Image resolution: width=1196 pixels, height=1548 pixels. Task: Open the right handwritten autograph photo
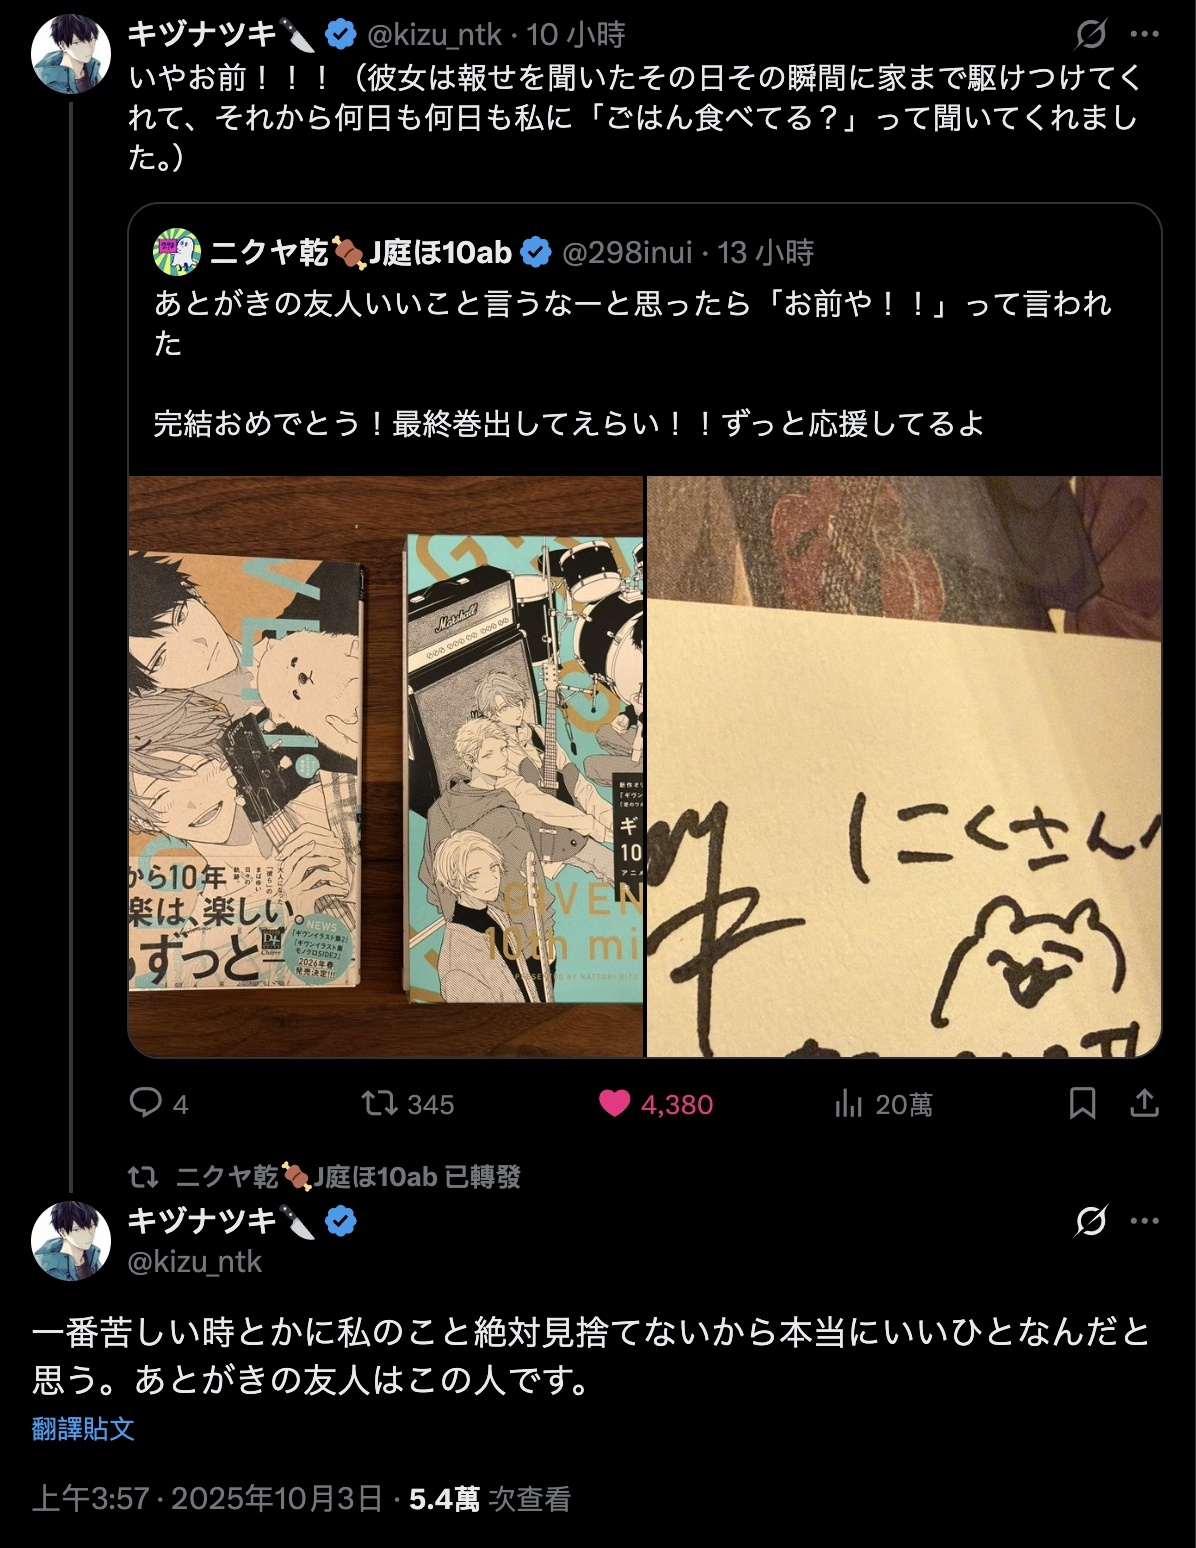[x=904, y=766]
